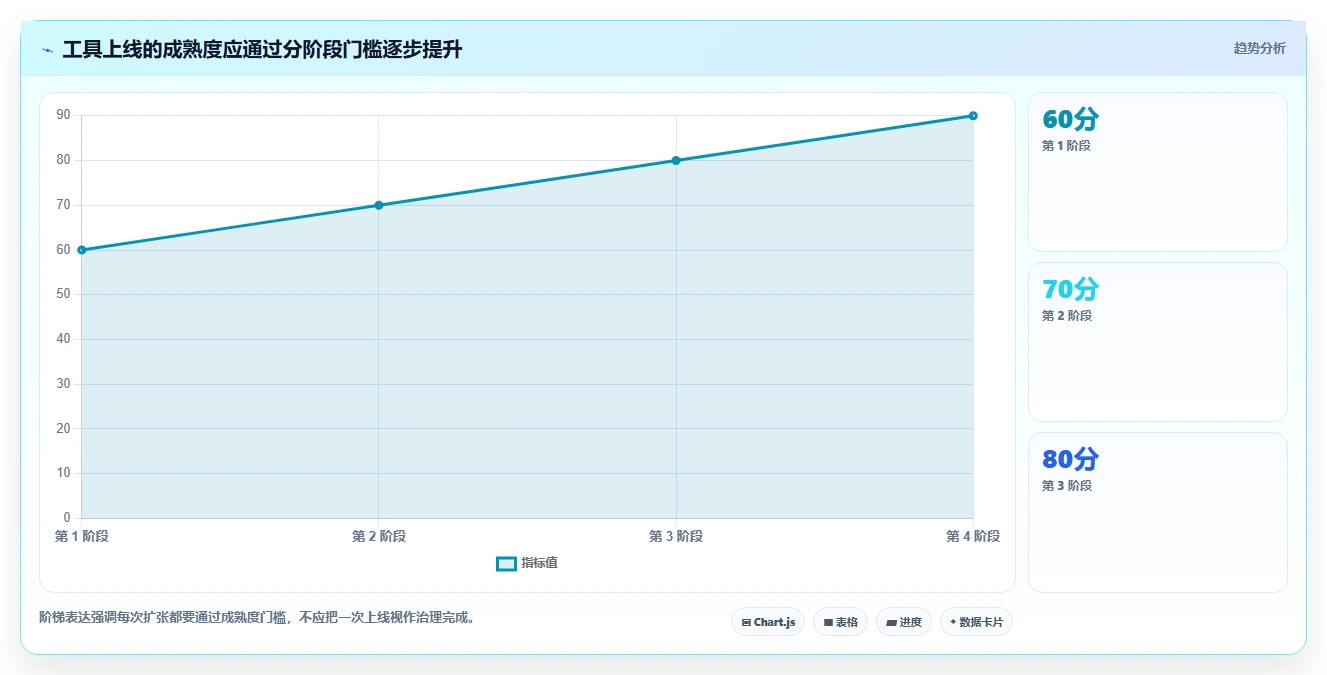The width and height of the screenshot is (1327, 675).
Task: Click the data point at 第 2 阶段
Action: click(x=379, y=205)
